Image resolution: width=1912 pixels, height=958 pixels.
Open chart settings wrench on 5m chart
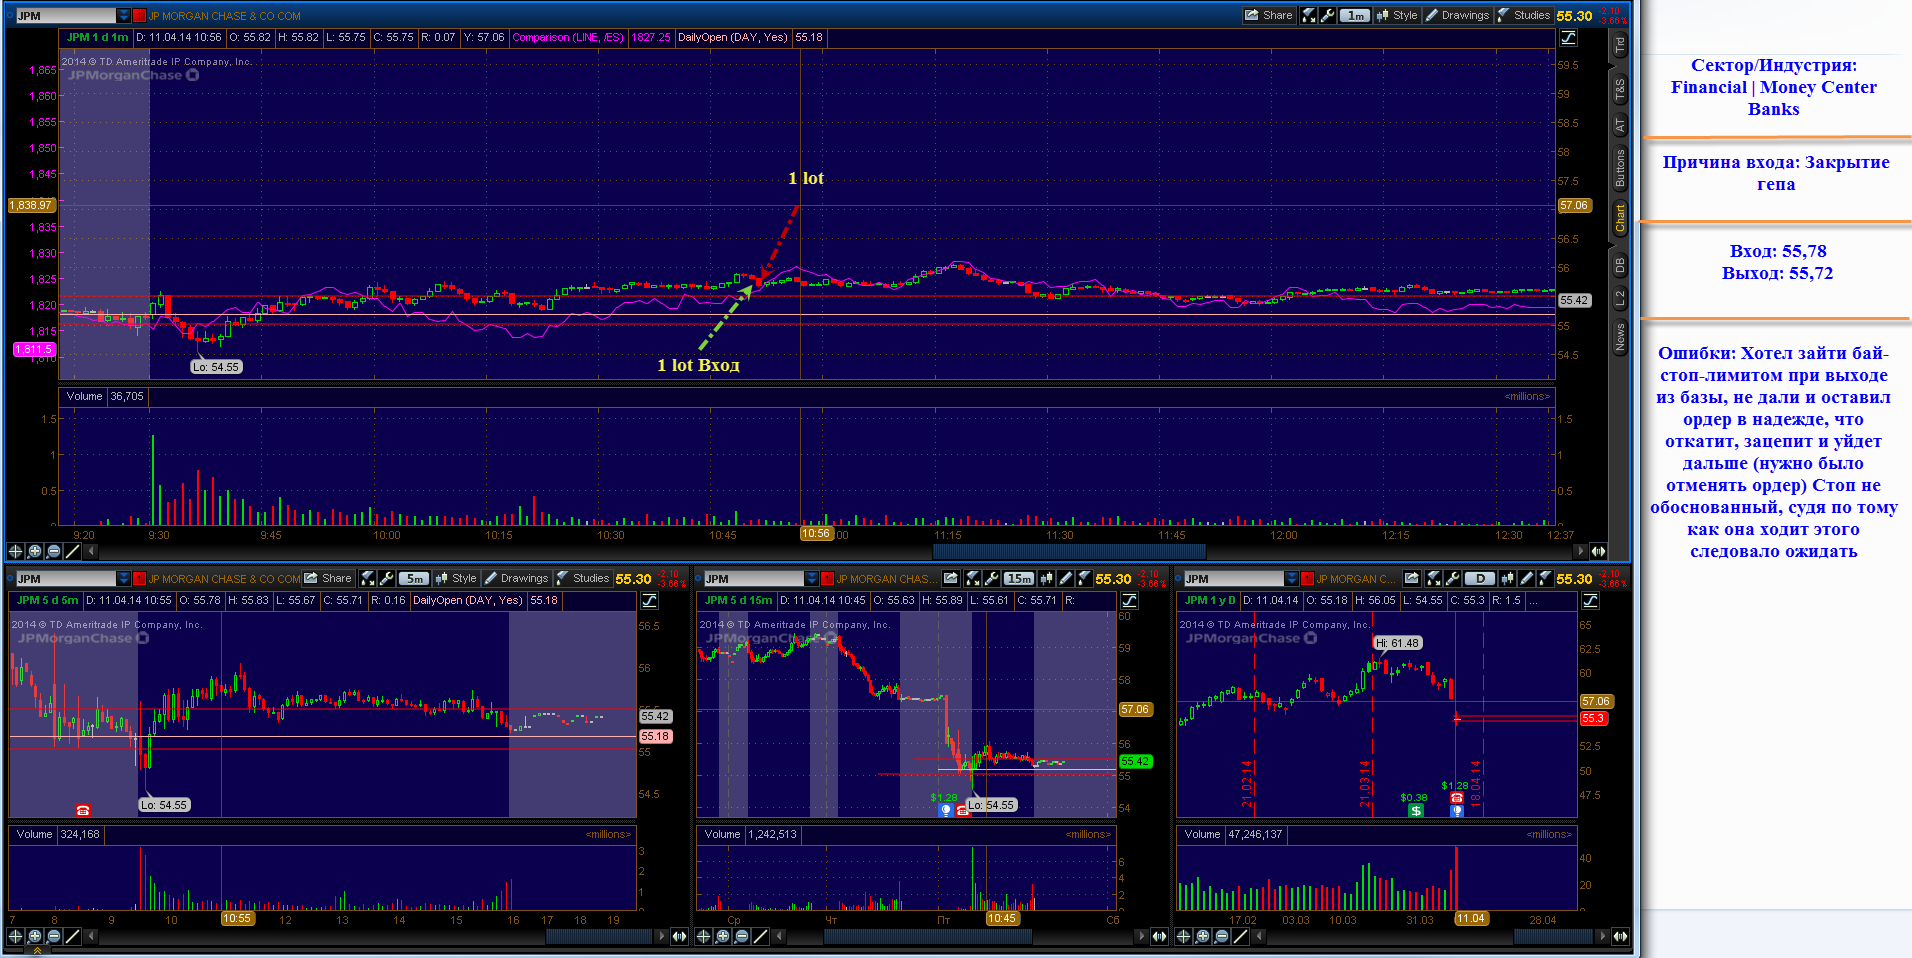(x=386, y=578)
